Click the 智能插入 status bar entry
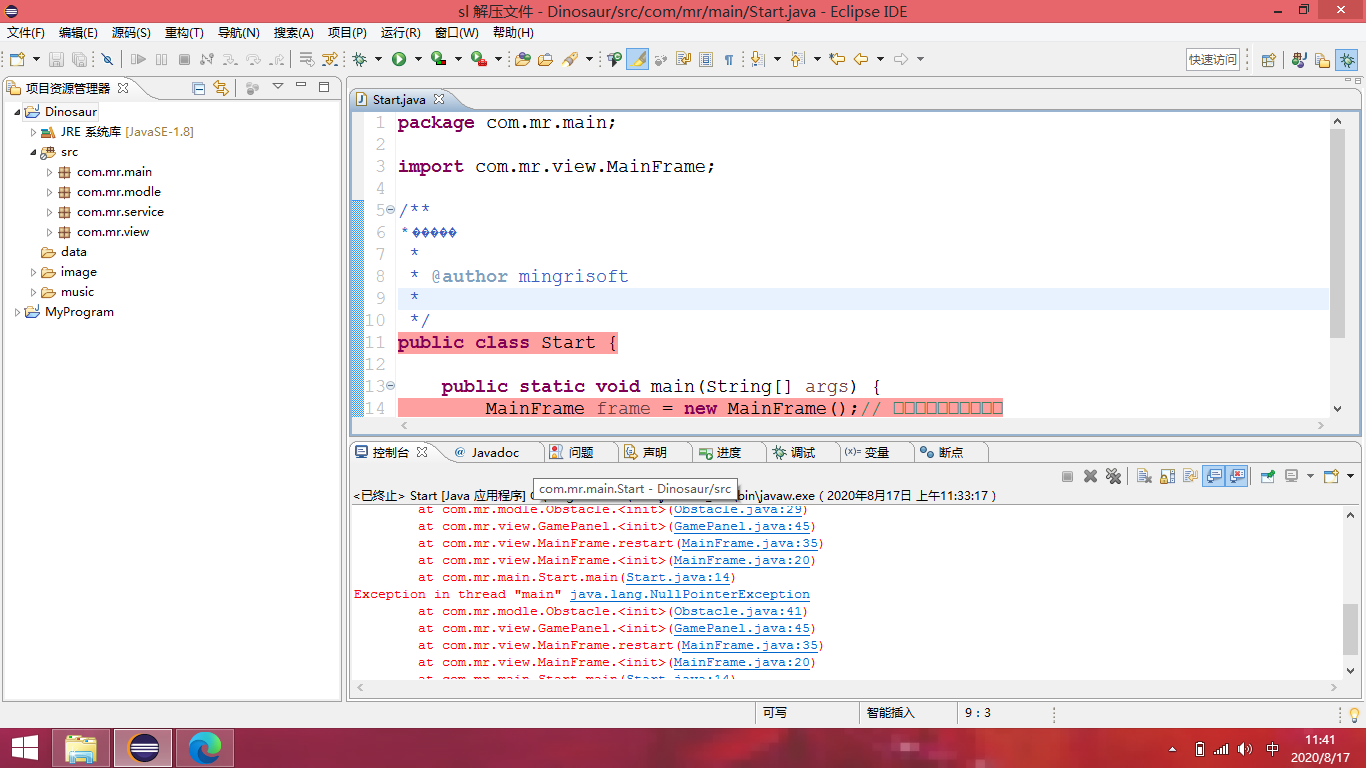The height and width of the screenshot is (768, 1366). coord(891,713)
